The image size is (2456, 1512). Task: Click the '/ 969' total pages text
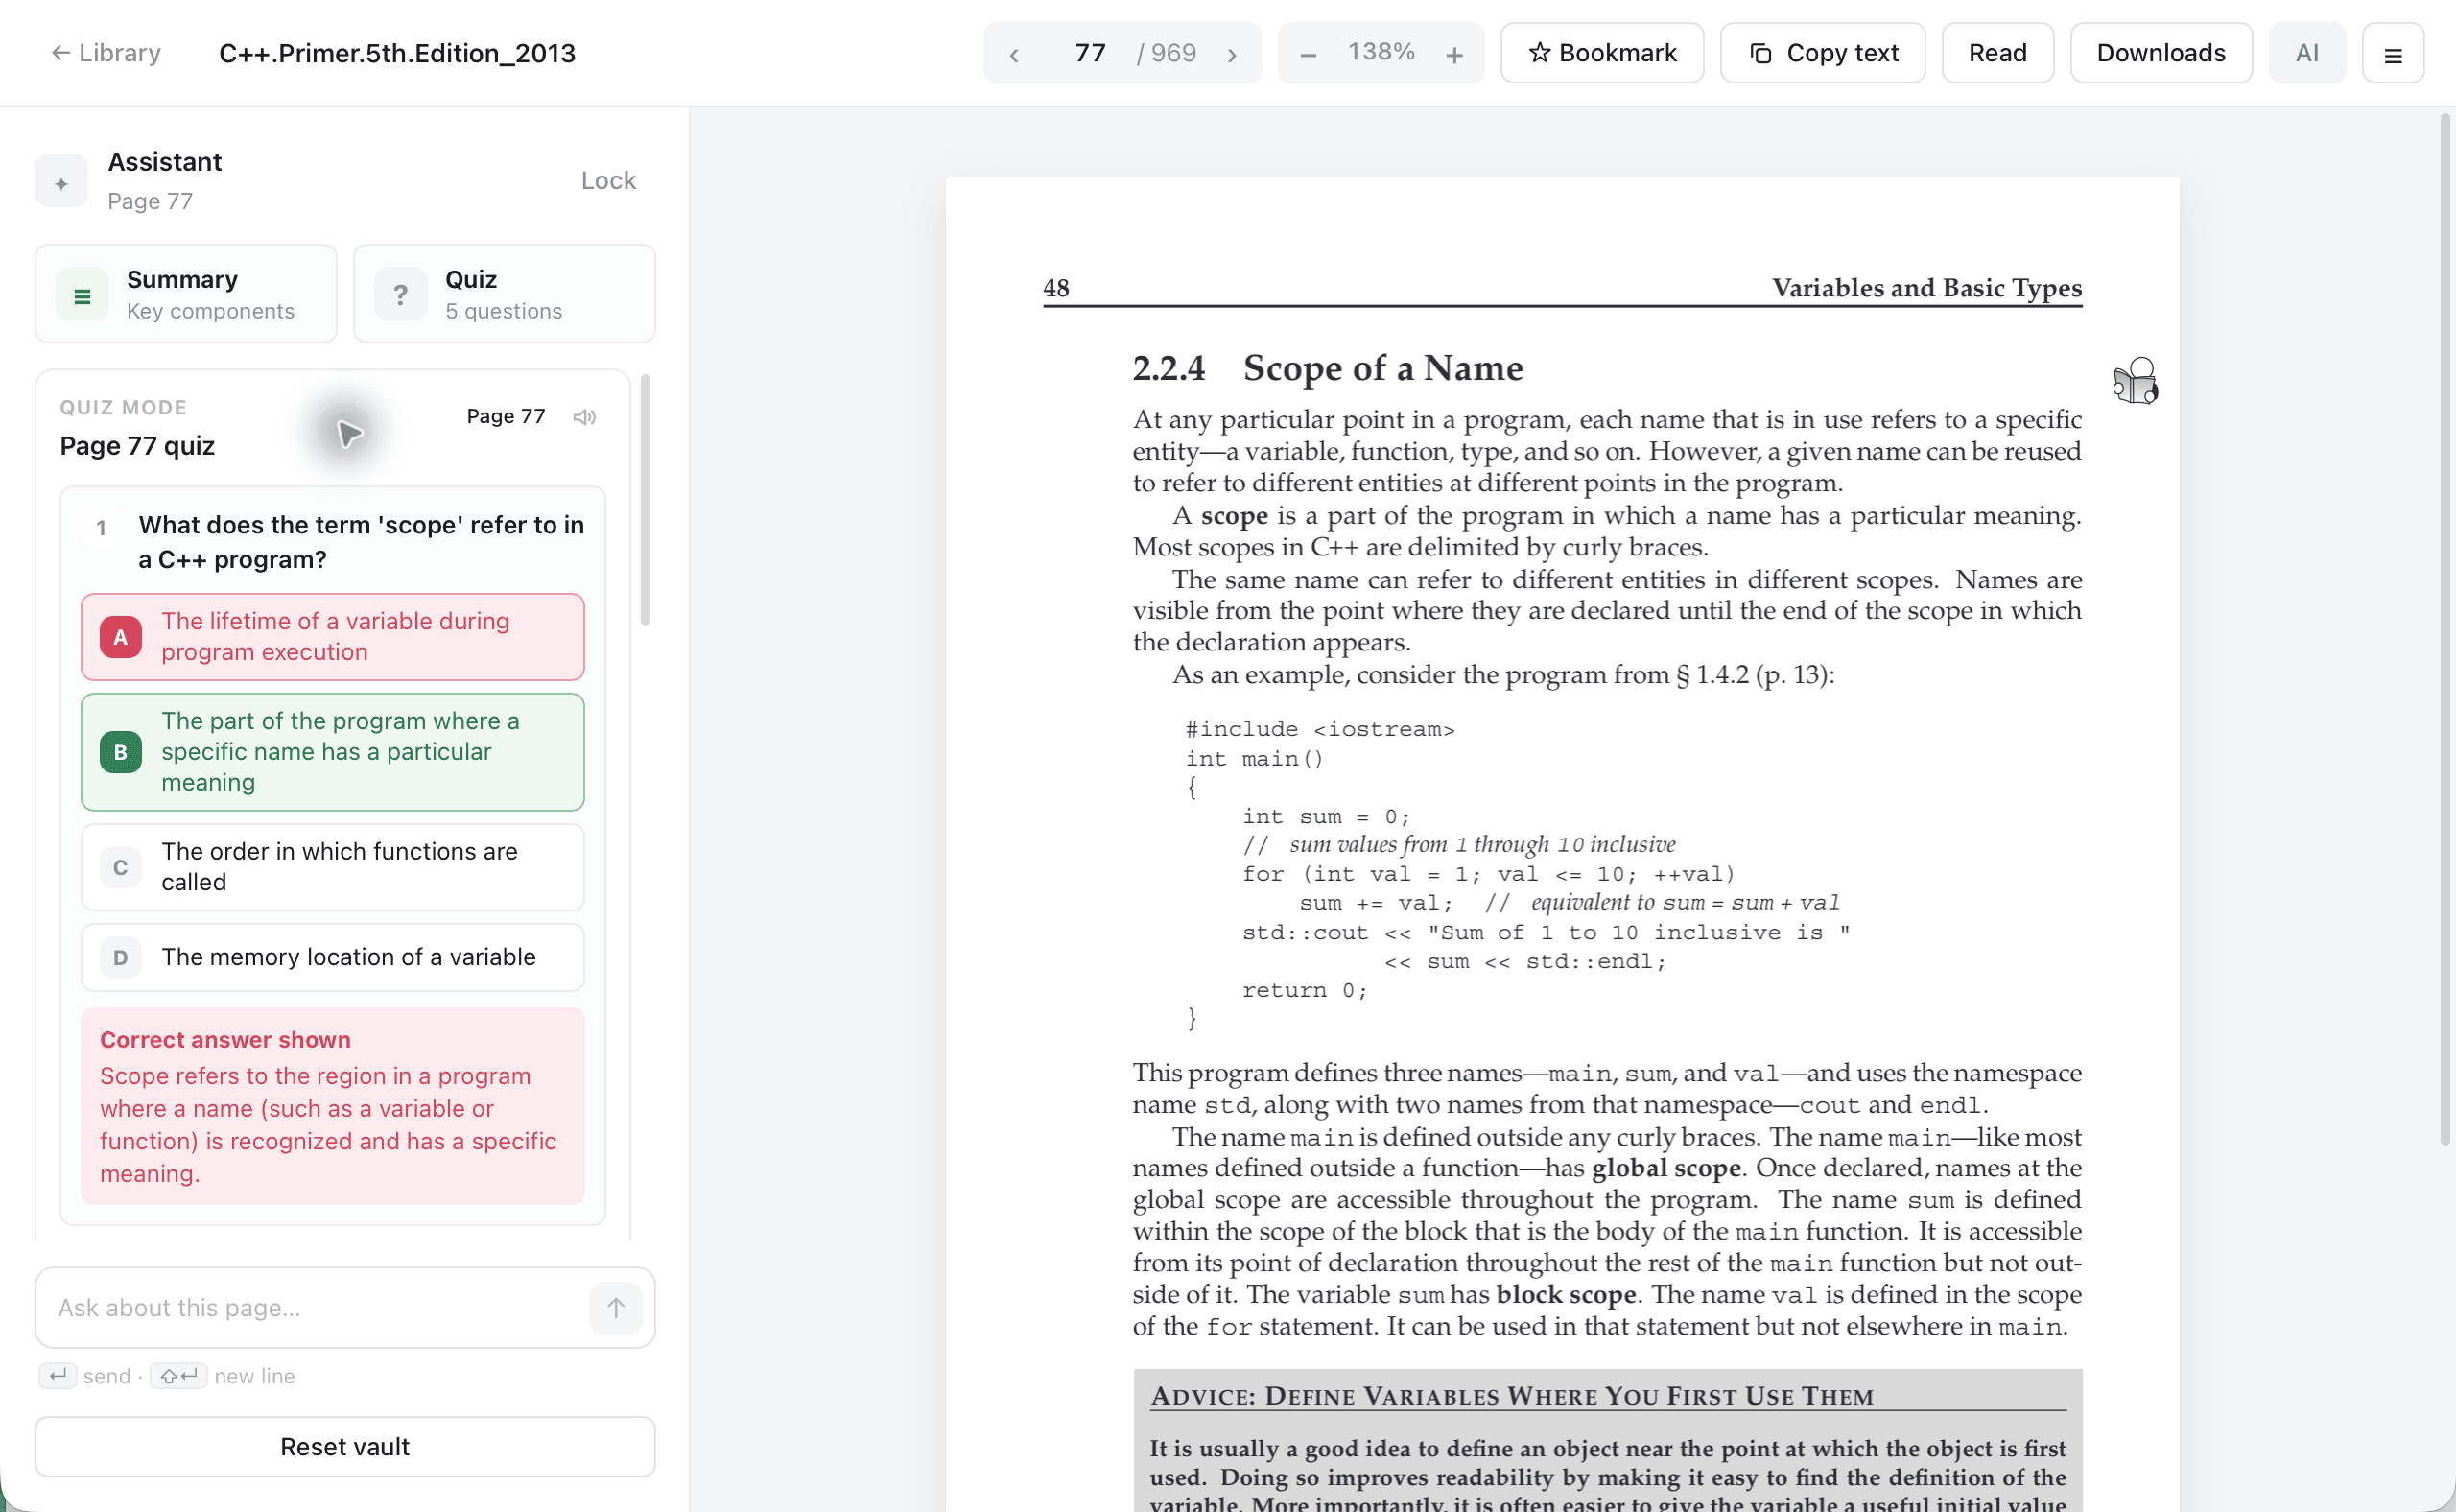(x=1167, y=53)
